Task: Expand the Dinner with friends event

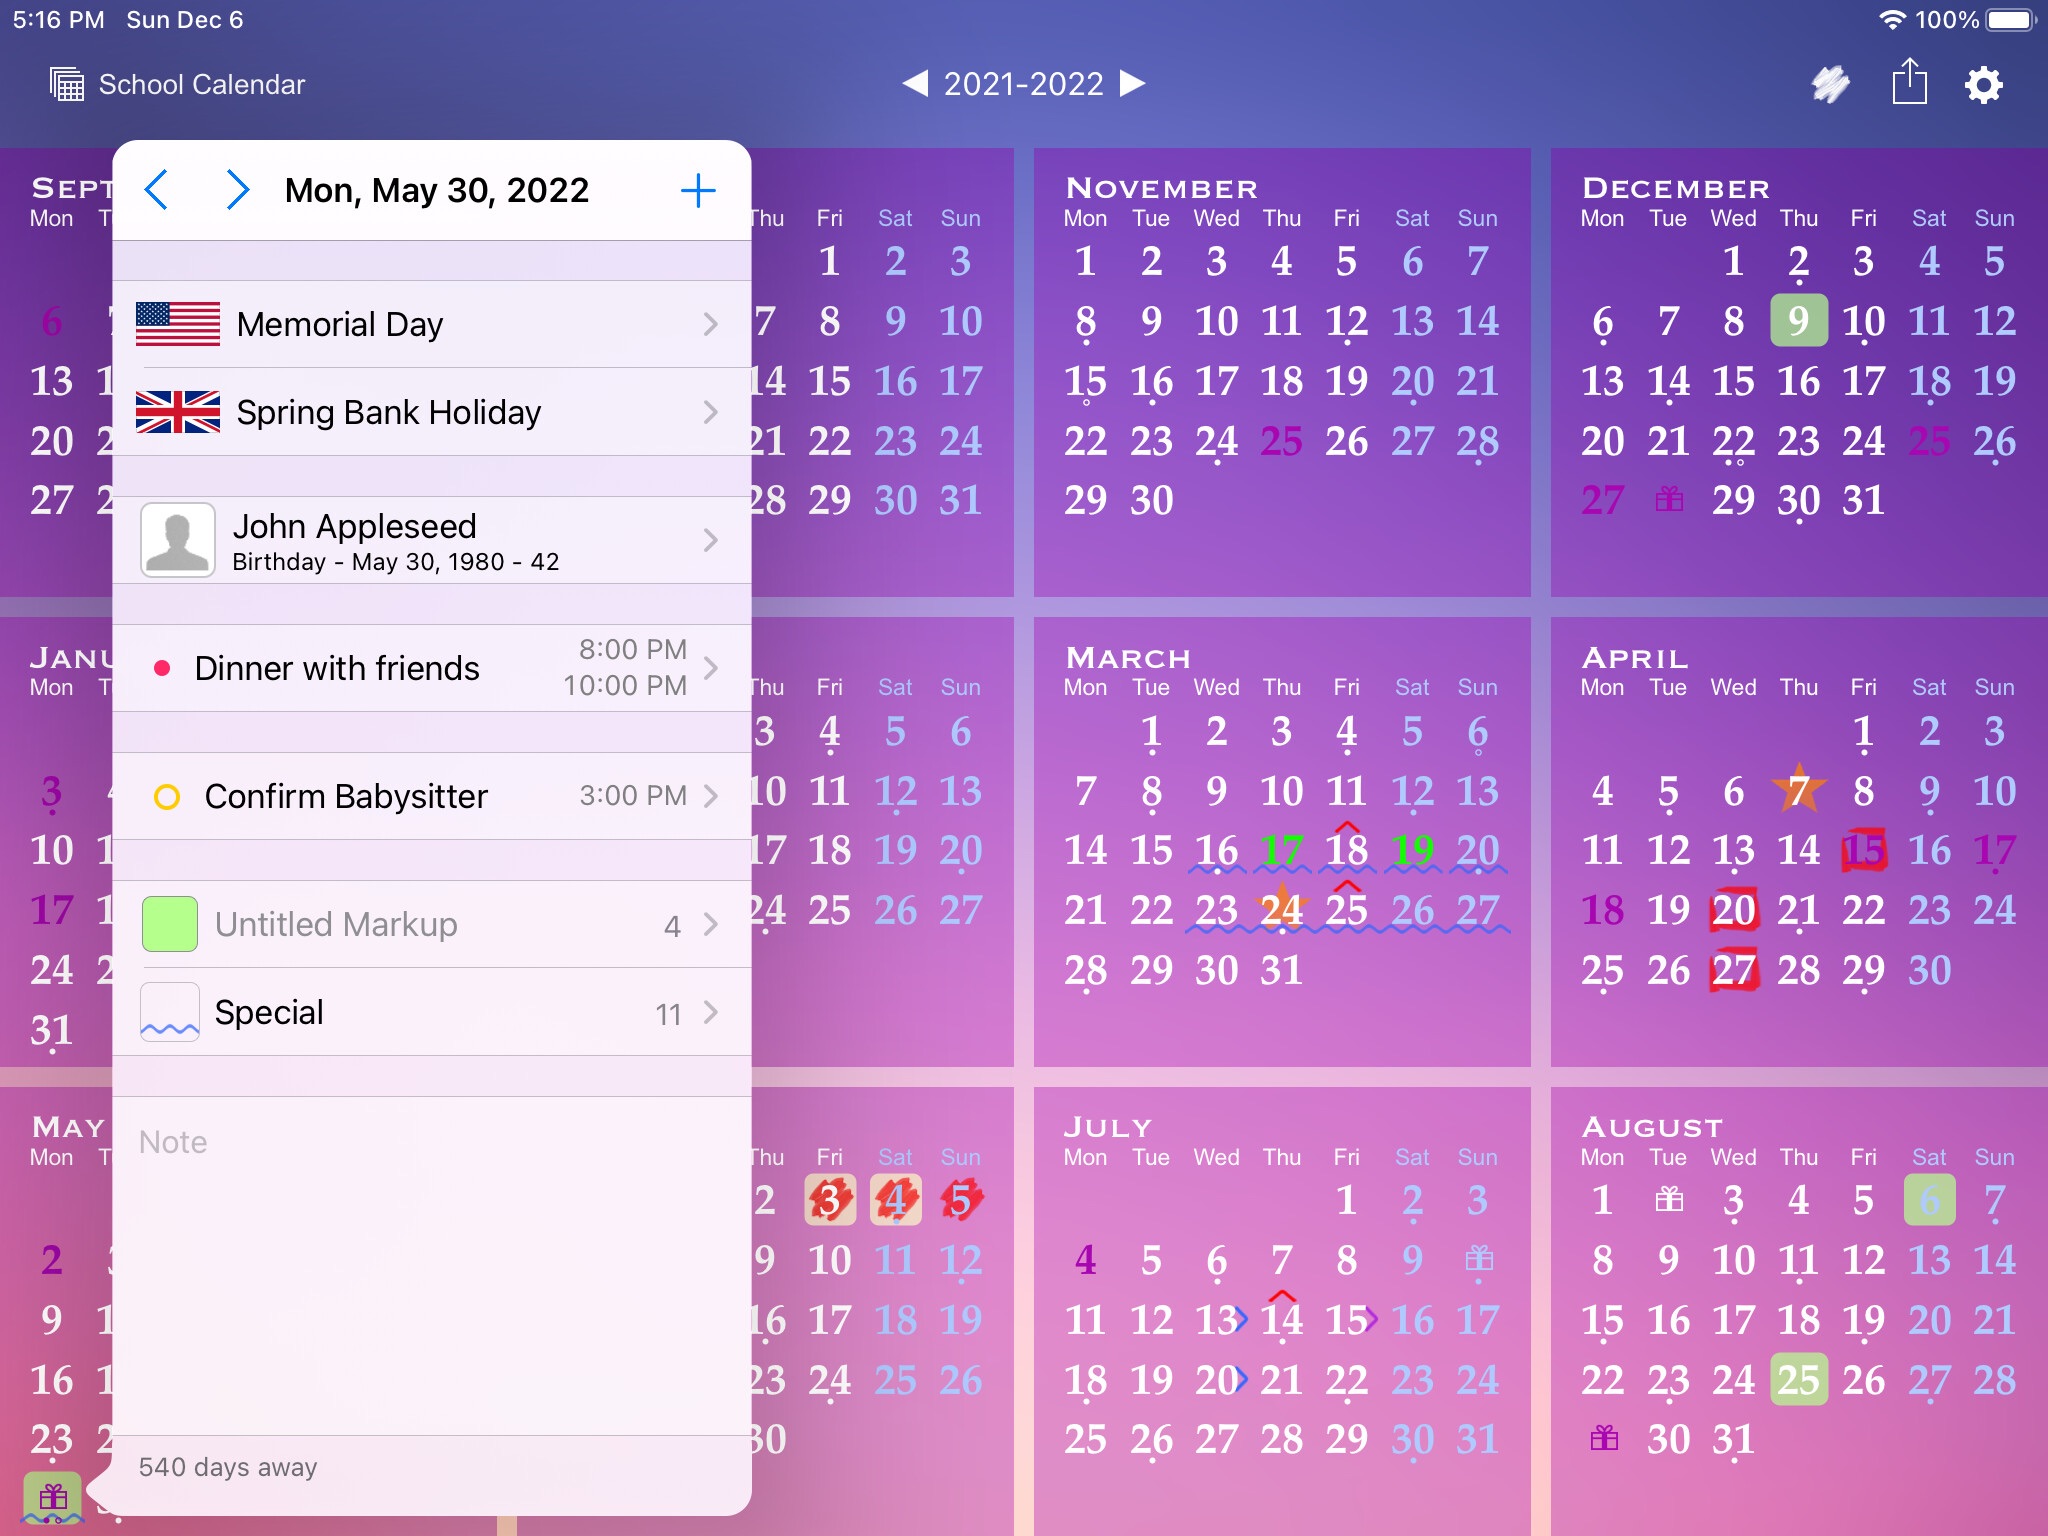Action: 713,668
